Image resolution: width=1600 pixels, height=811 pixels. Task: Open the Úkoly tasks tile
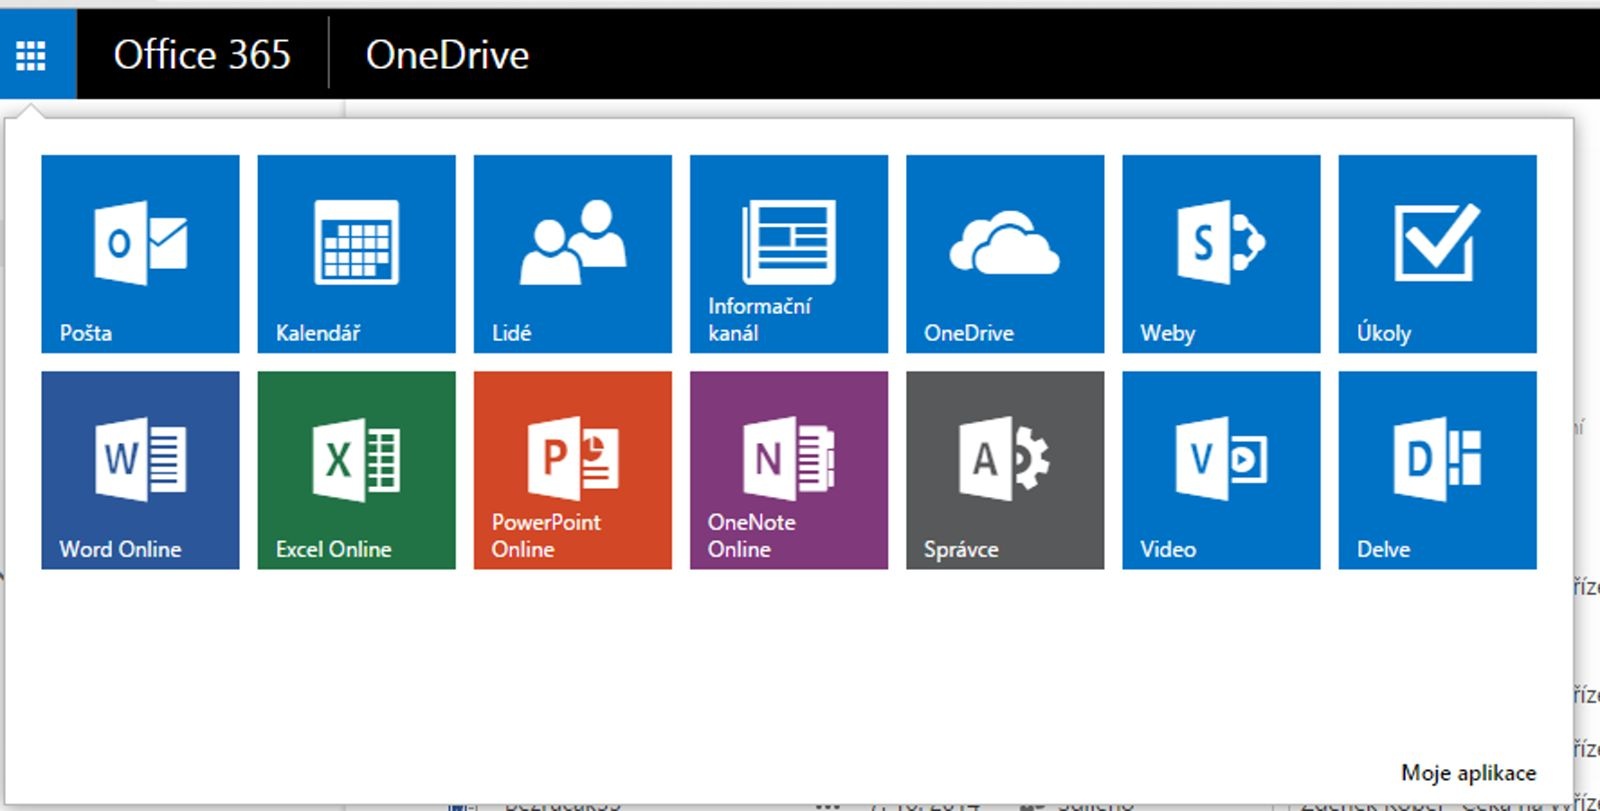click(1438, 254)
